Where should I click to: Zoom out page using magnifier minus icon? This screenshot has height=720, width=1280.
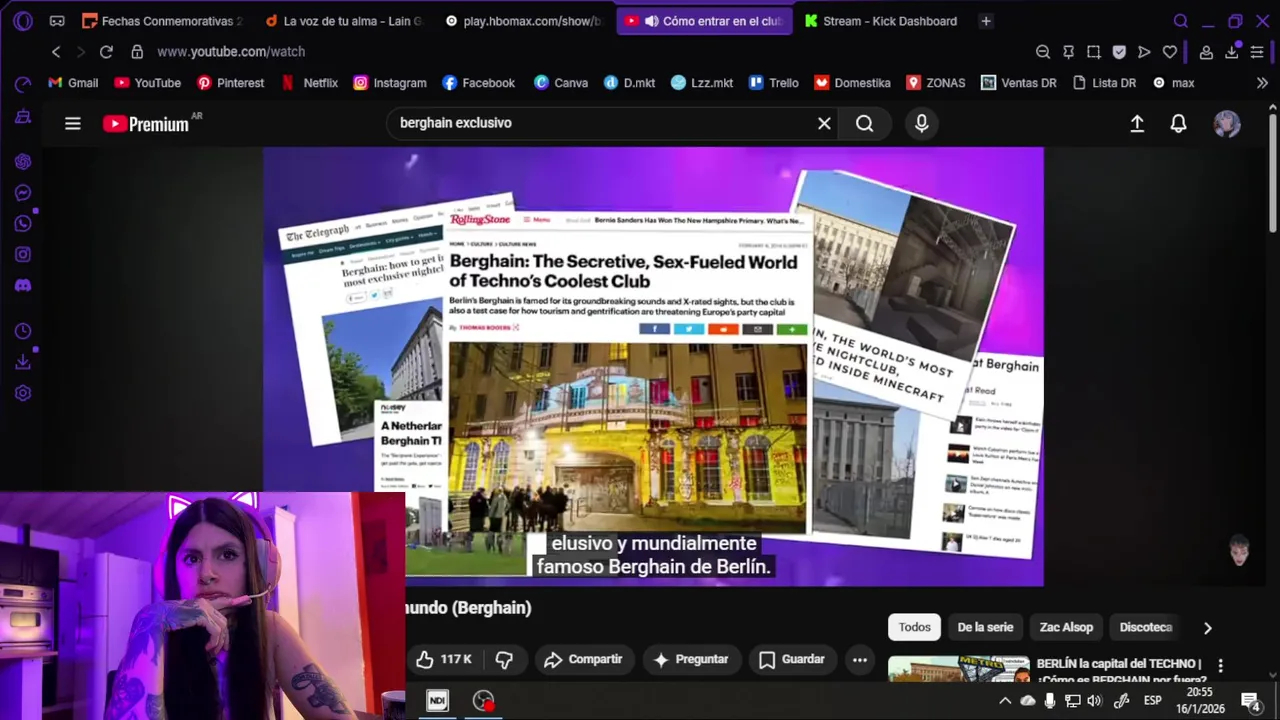1043,52
